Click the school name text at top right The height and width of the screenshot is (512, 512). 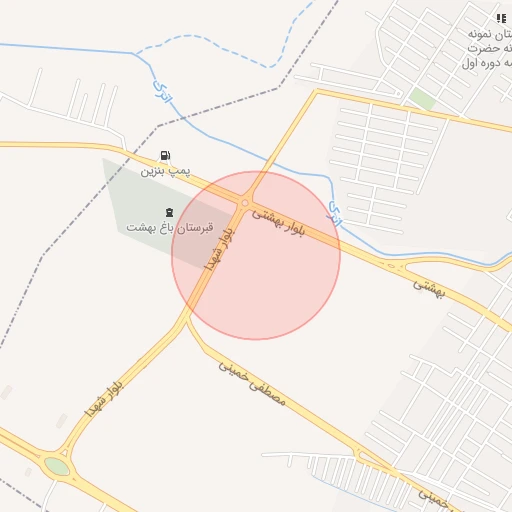pyautogui.click(x=489, y=49)
